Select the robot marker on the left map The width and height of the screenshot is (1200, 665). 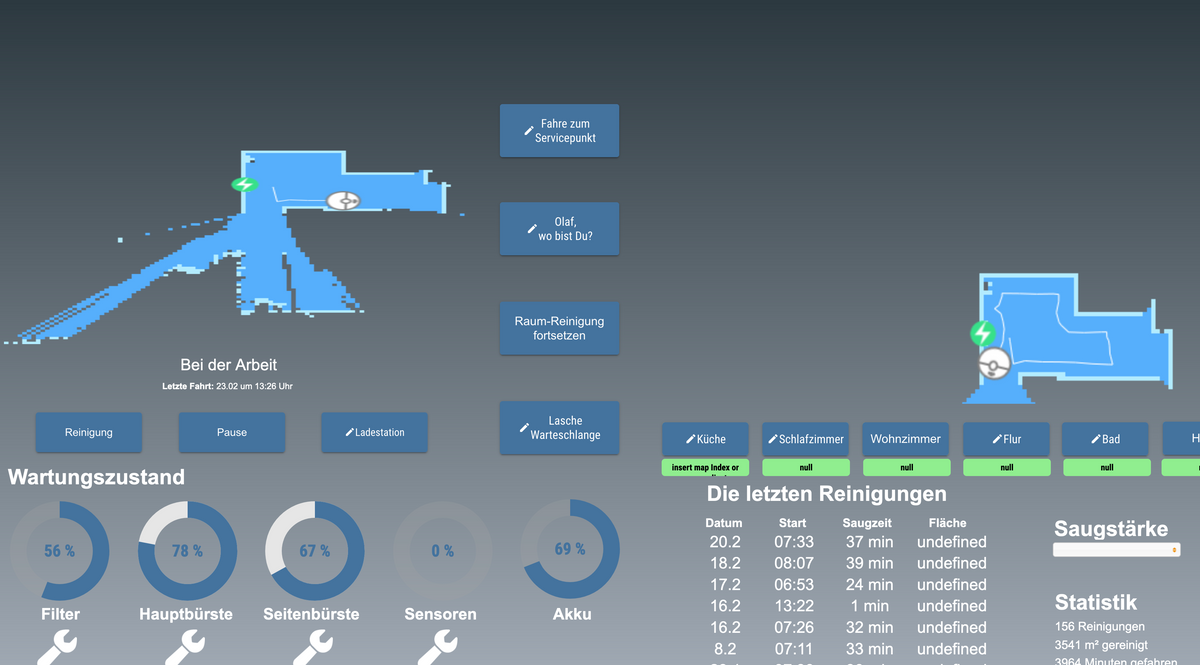point(343,200)
